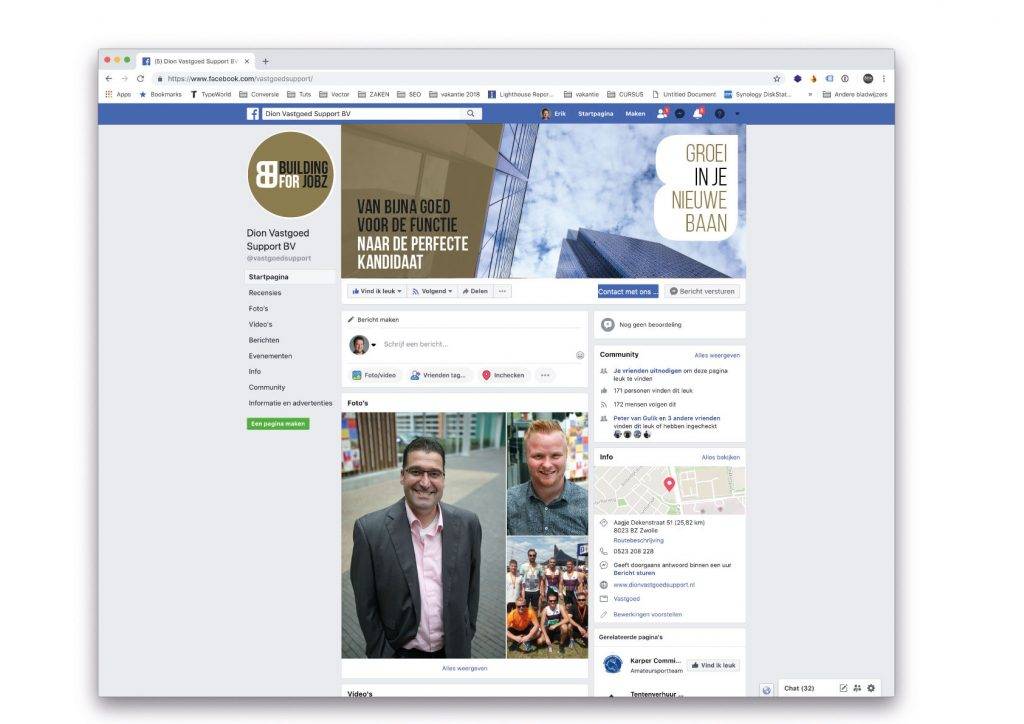Click the search magnifier in the Facebook search box

[470, 114]
